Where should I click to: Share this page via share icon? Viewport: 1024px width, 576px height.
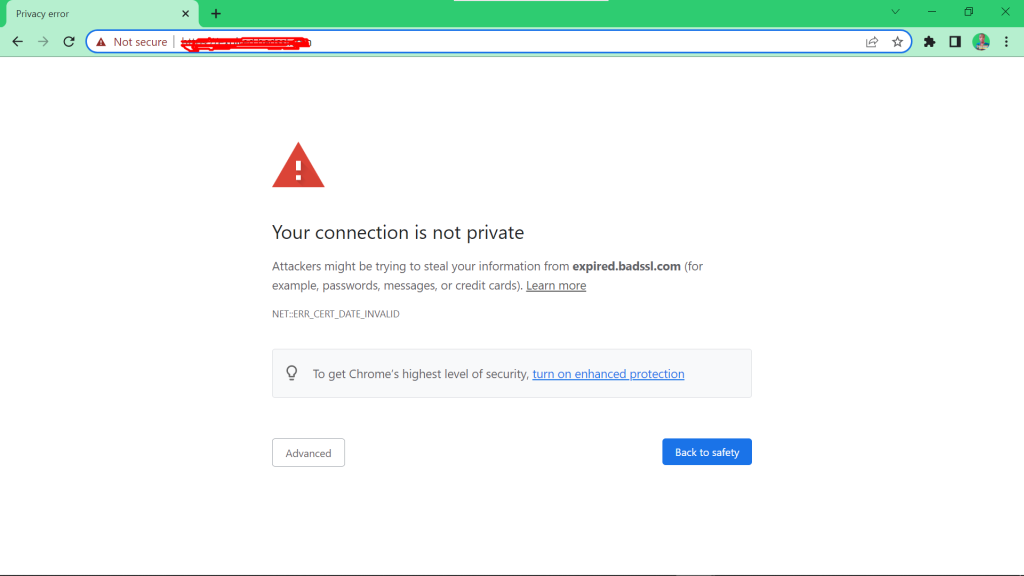[872, 42]
